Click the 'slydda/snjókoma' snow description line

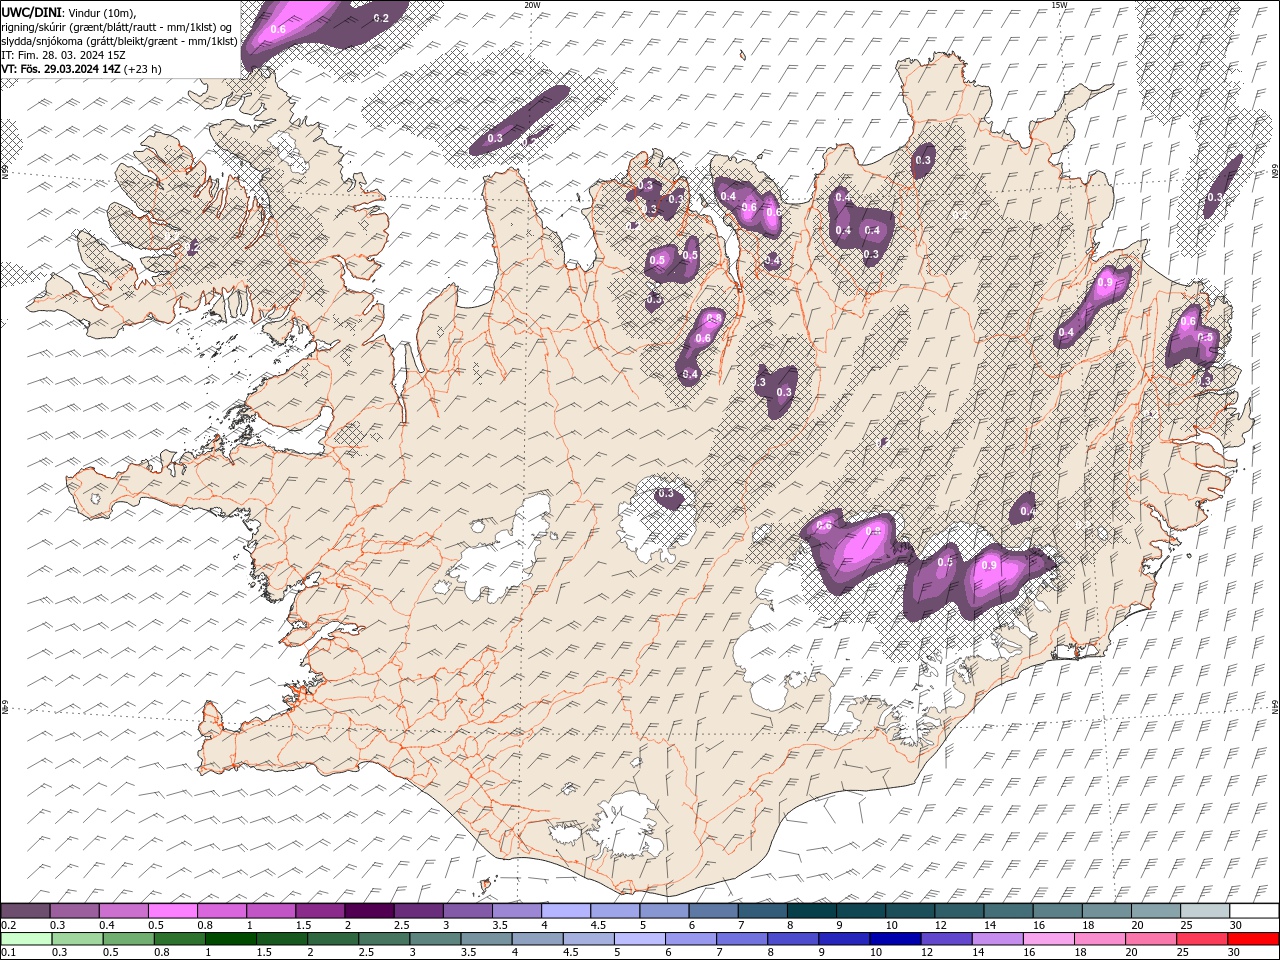point(119,41)
